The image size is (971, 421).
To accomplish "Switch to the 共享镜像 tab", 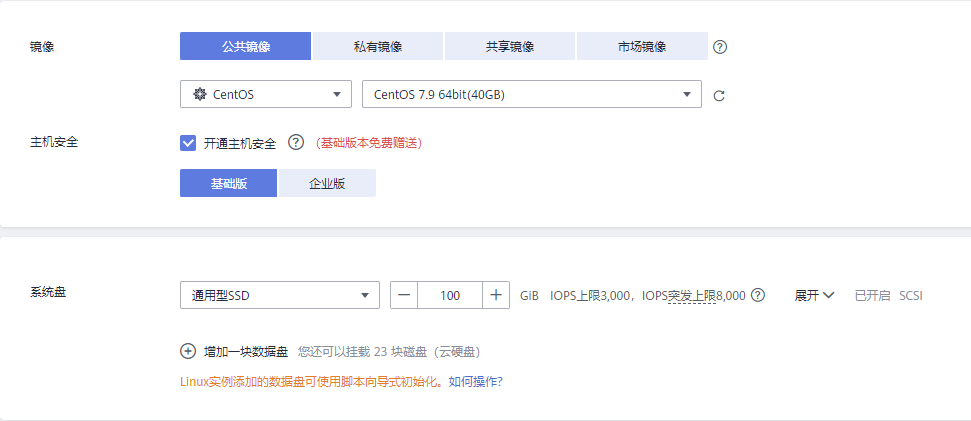I will pyautogui.click(x=509, y=47).
